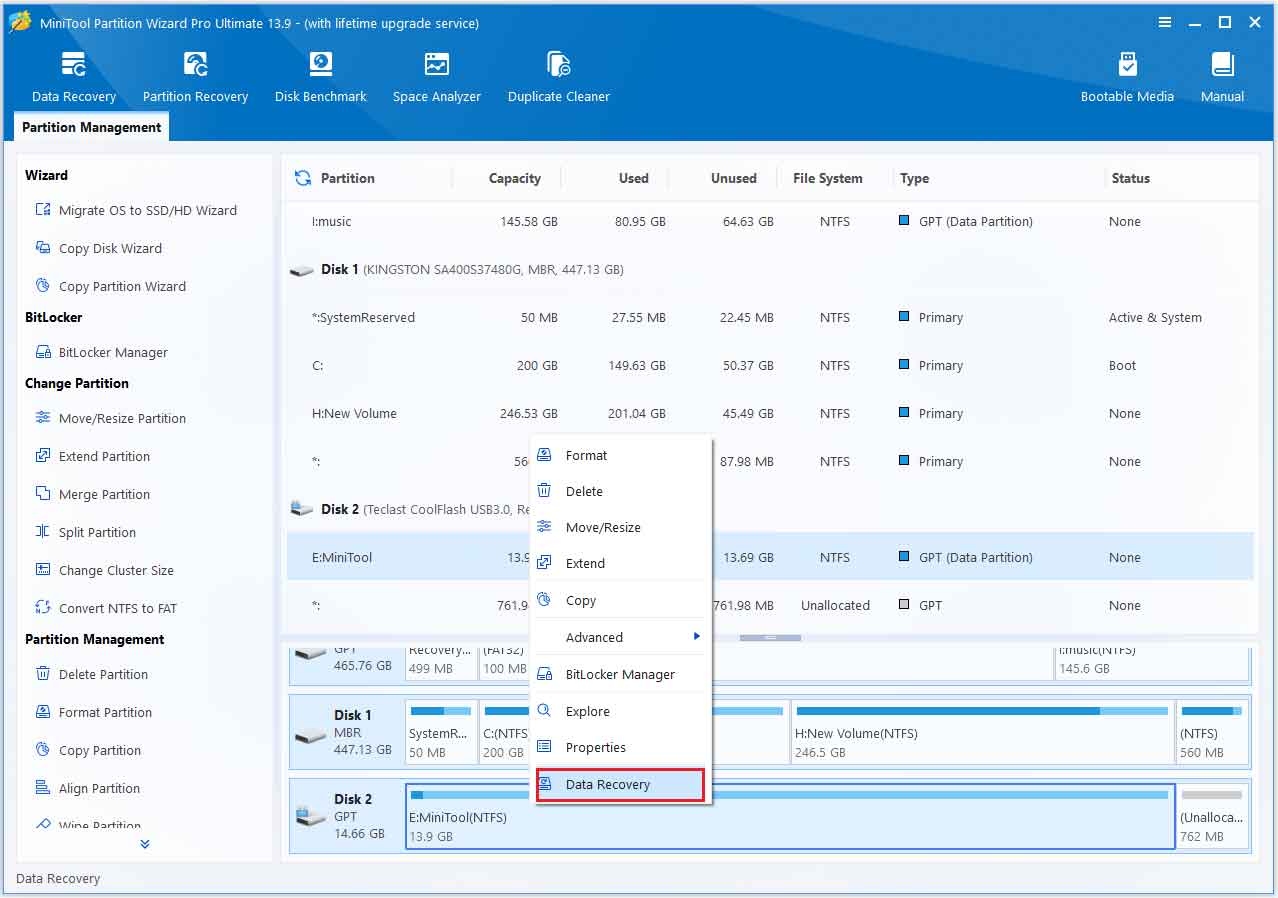Screen dimensions: 1278x898
Task: Open Disk Benchmark tool
Action: tap(321, 77)
